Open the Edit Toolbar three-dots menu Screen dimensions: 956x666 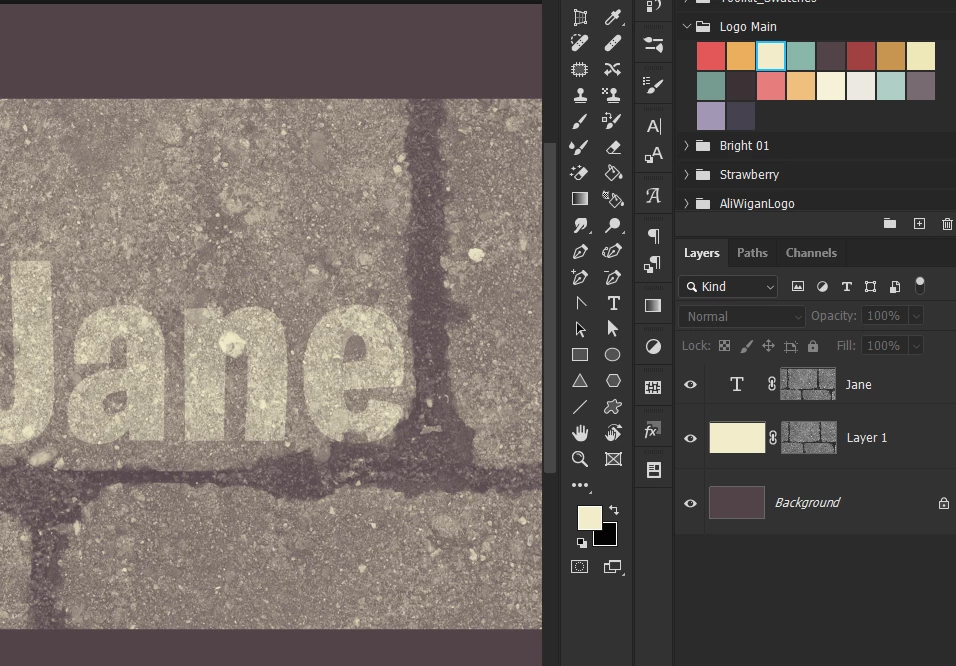coord(580,485)
